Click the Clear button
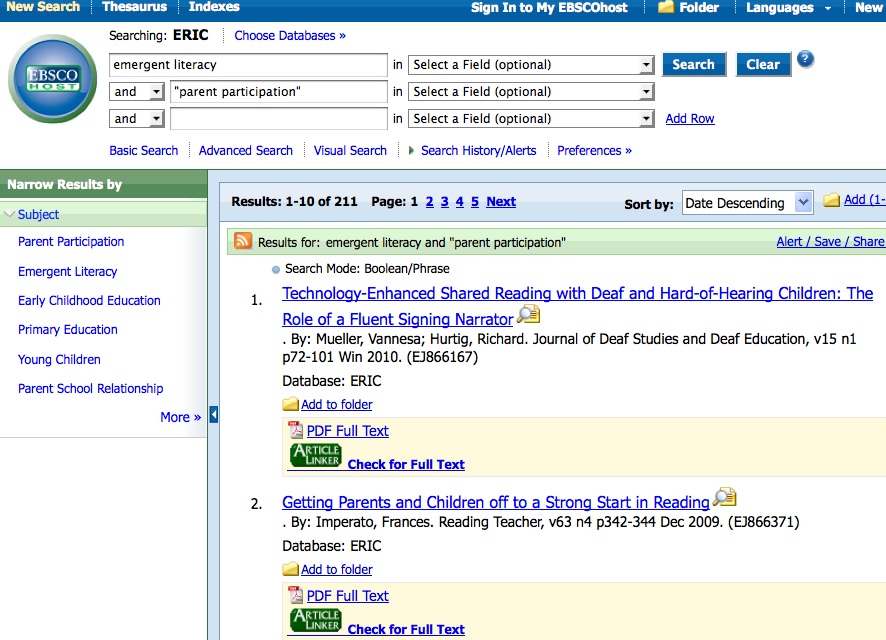This screenshot has width=886, height=640. point(763,64)
